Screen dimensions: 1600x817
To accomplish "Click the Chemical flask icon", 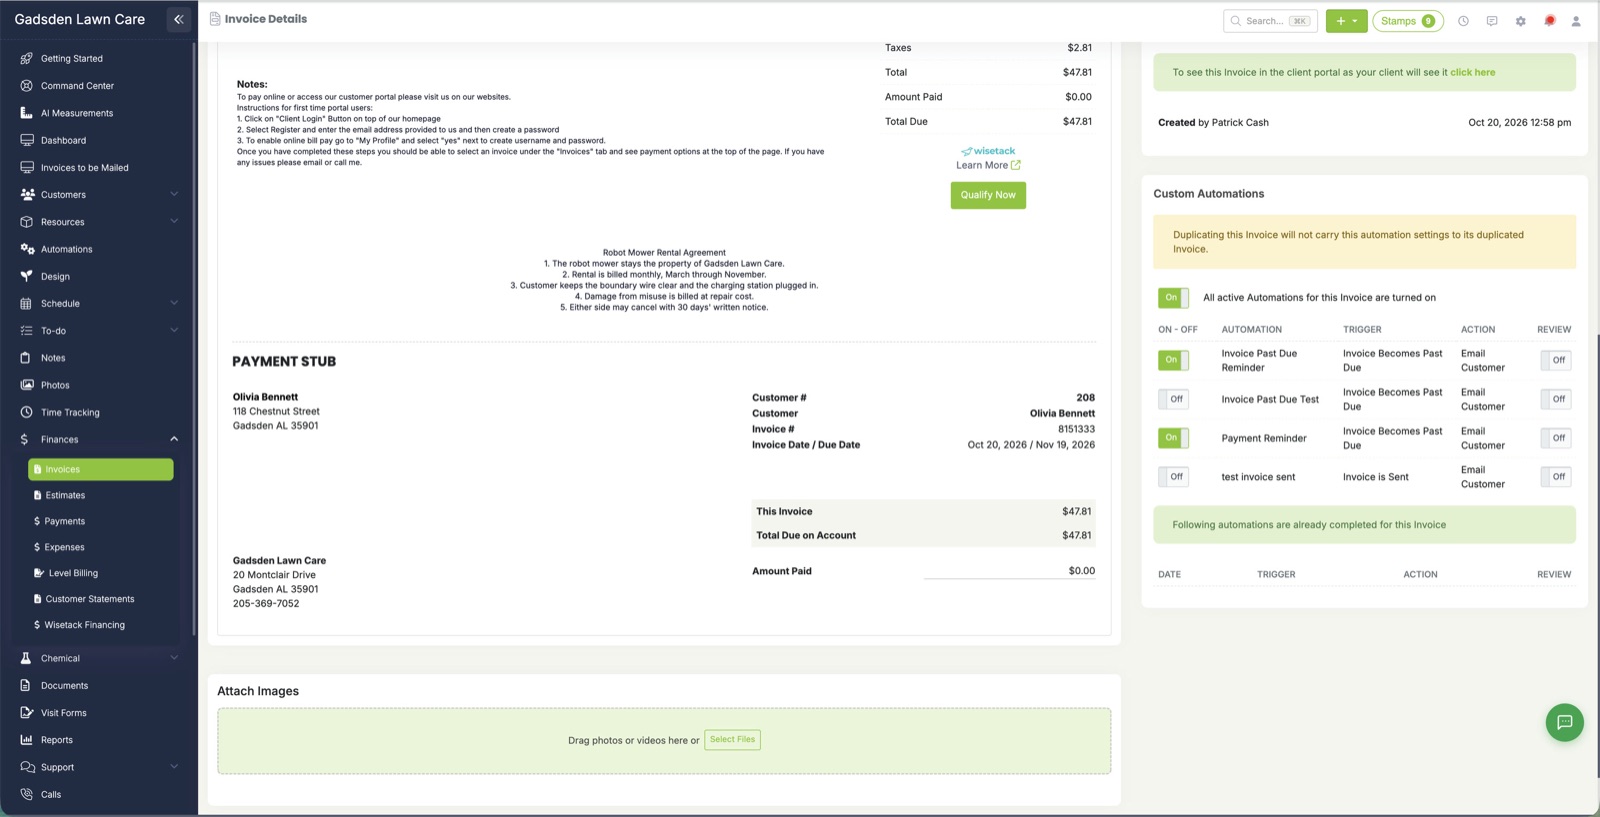I will (27, 658).
